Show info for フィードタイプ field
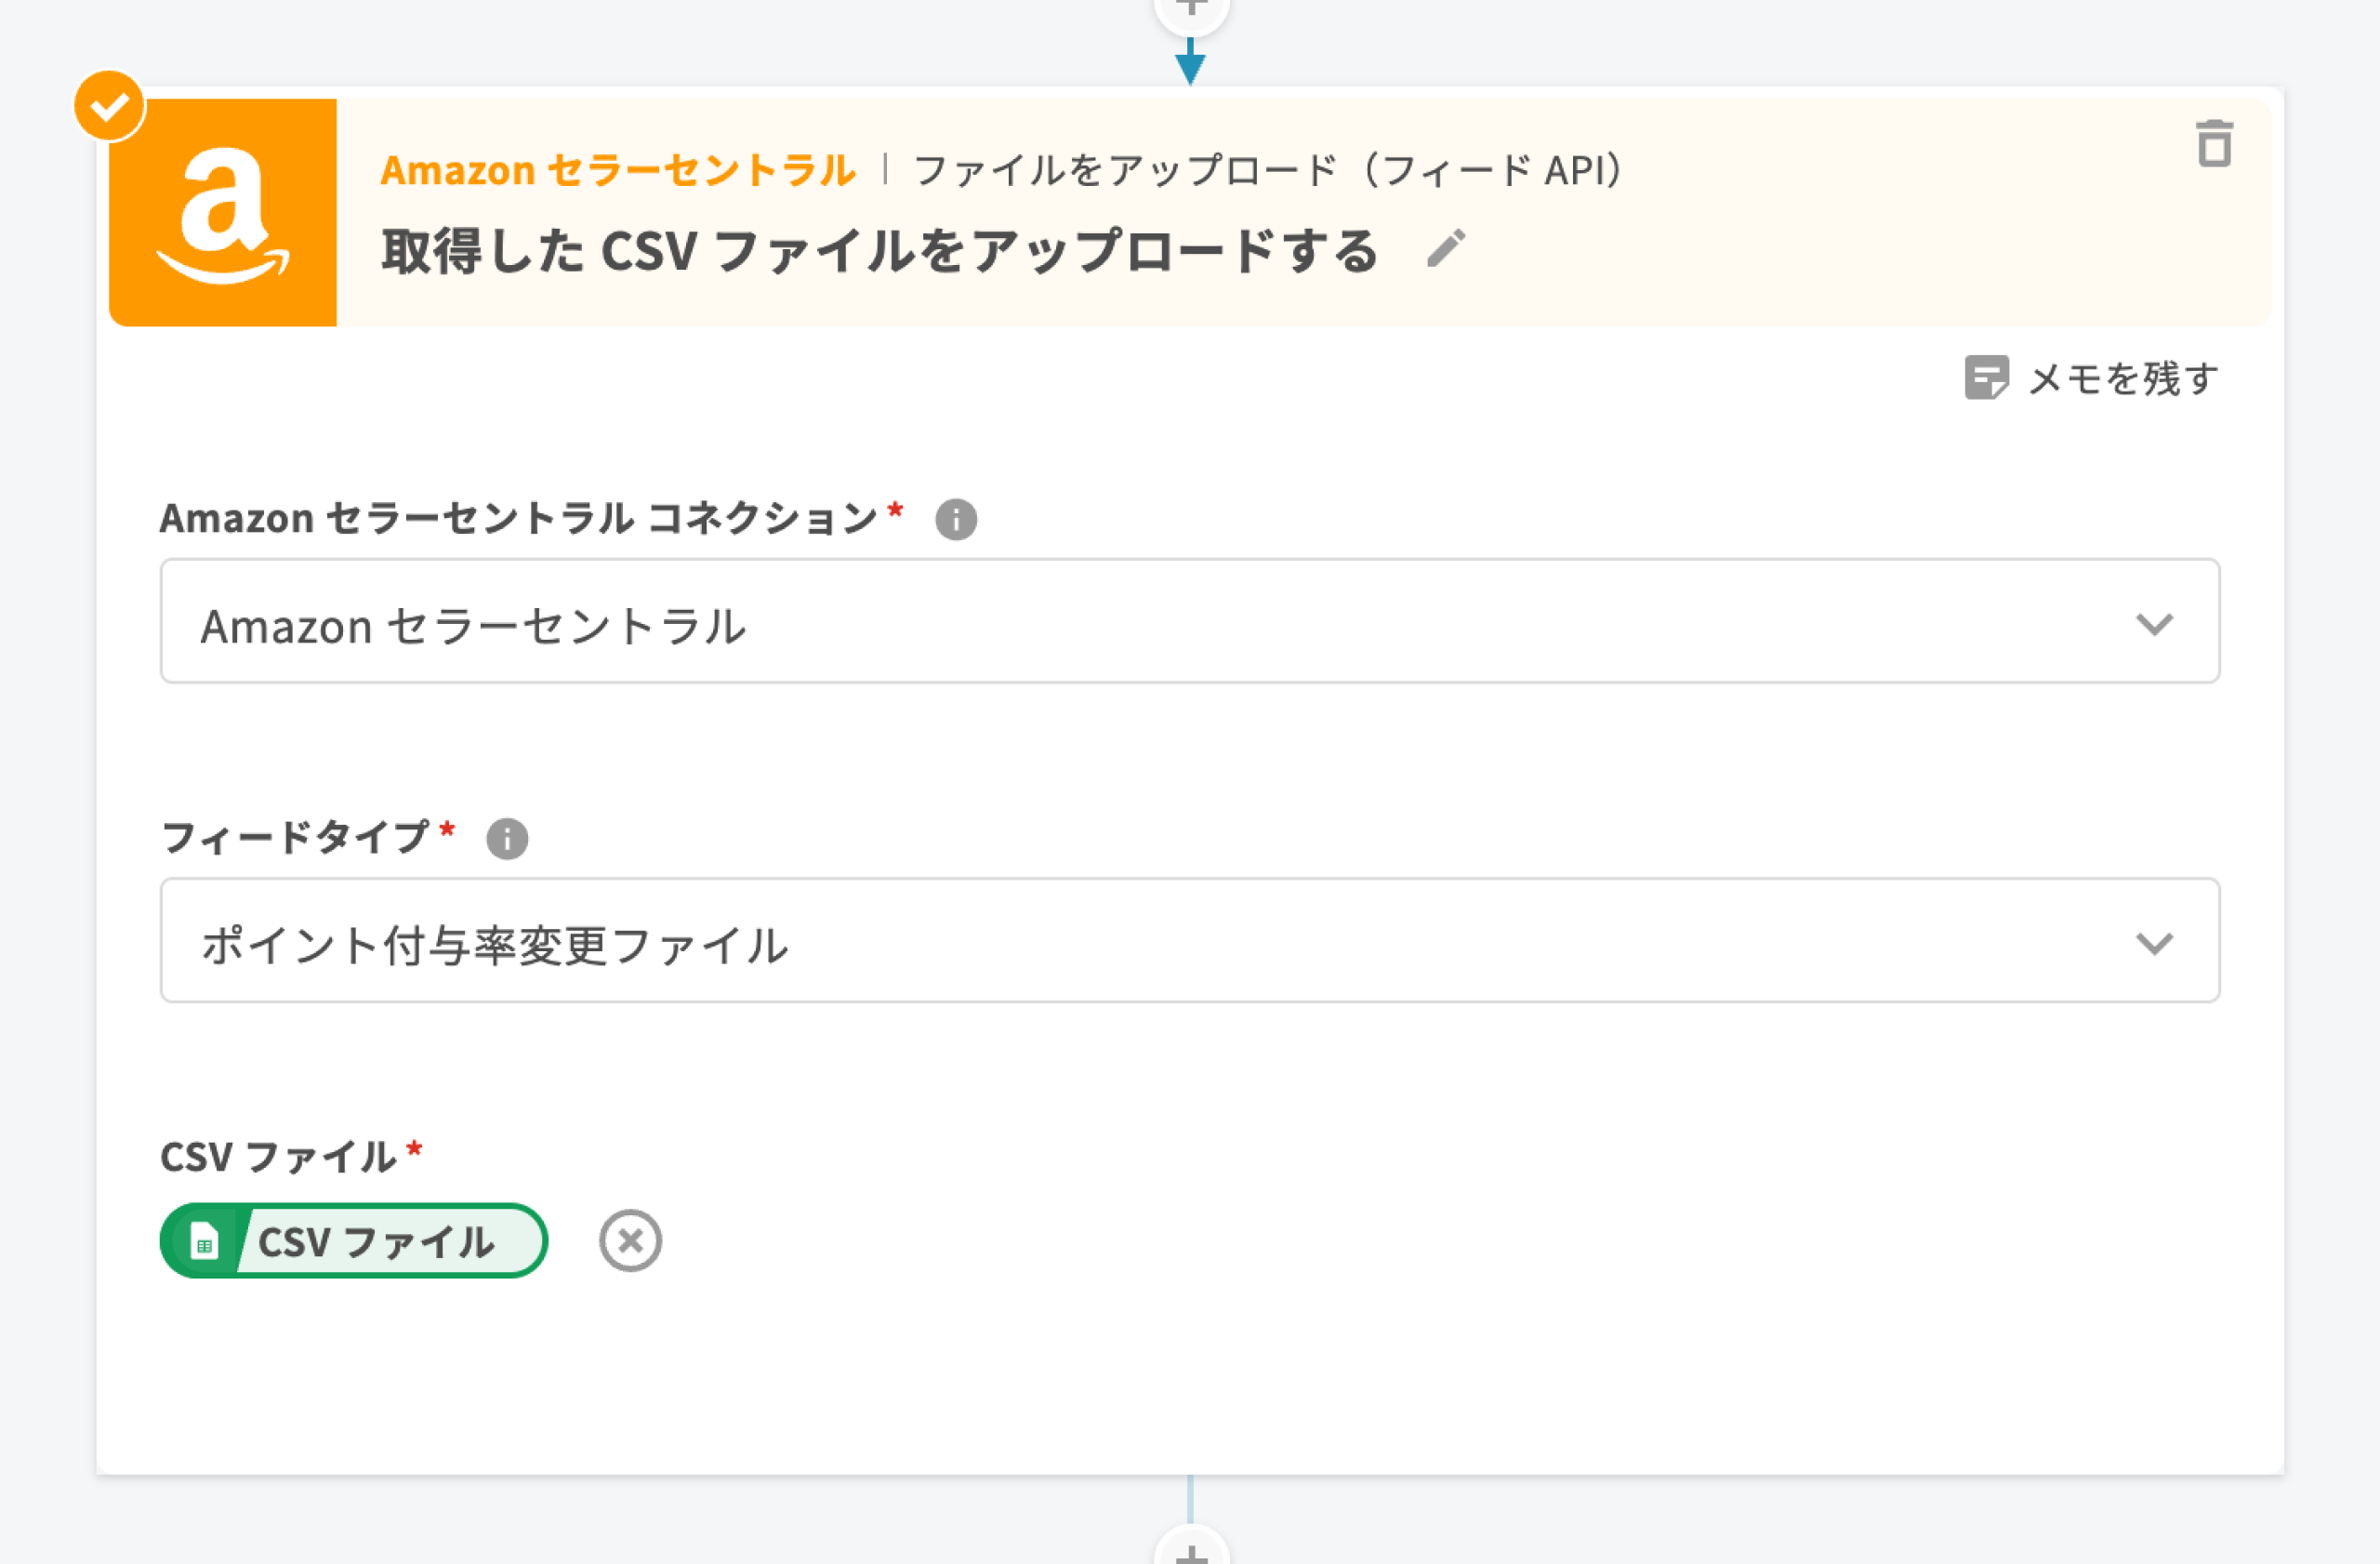The width and height of the screenshot is (2380, 1564). pos(507,839)
